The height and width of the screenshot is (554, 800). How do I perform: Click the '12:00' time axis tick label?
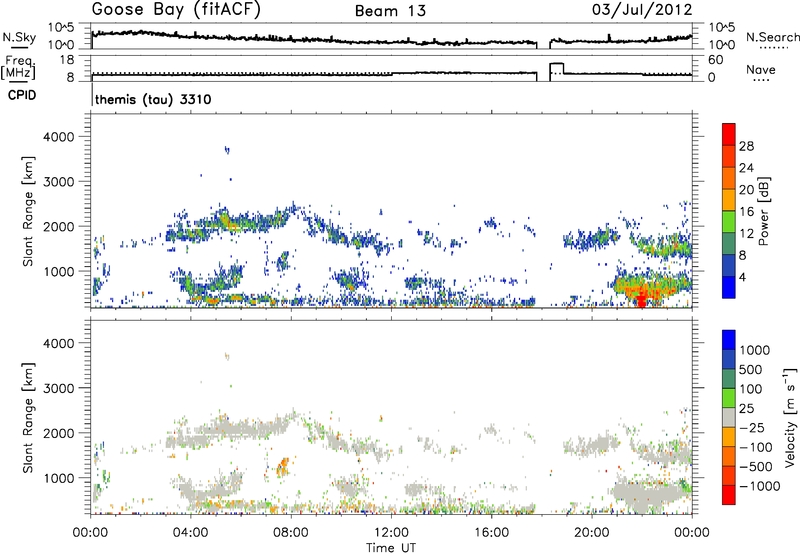[391, 533]
